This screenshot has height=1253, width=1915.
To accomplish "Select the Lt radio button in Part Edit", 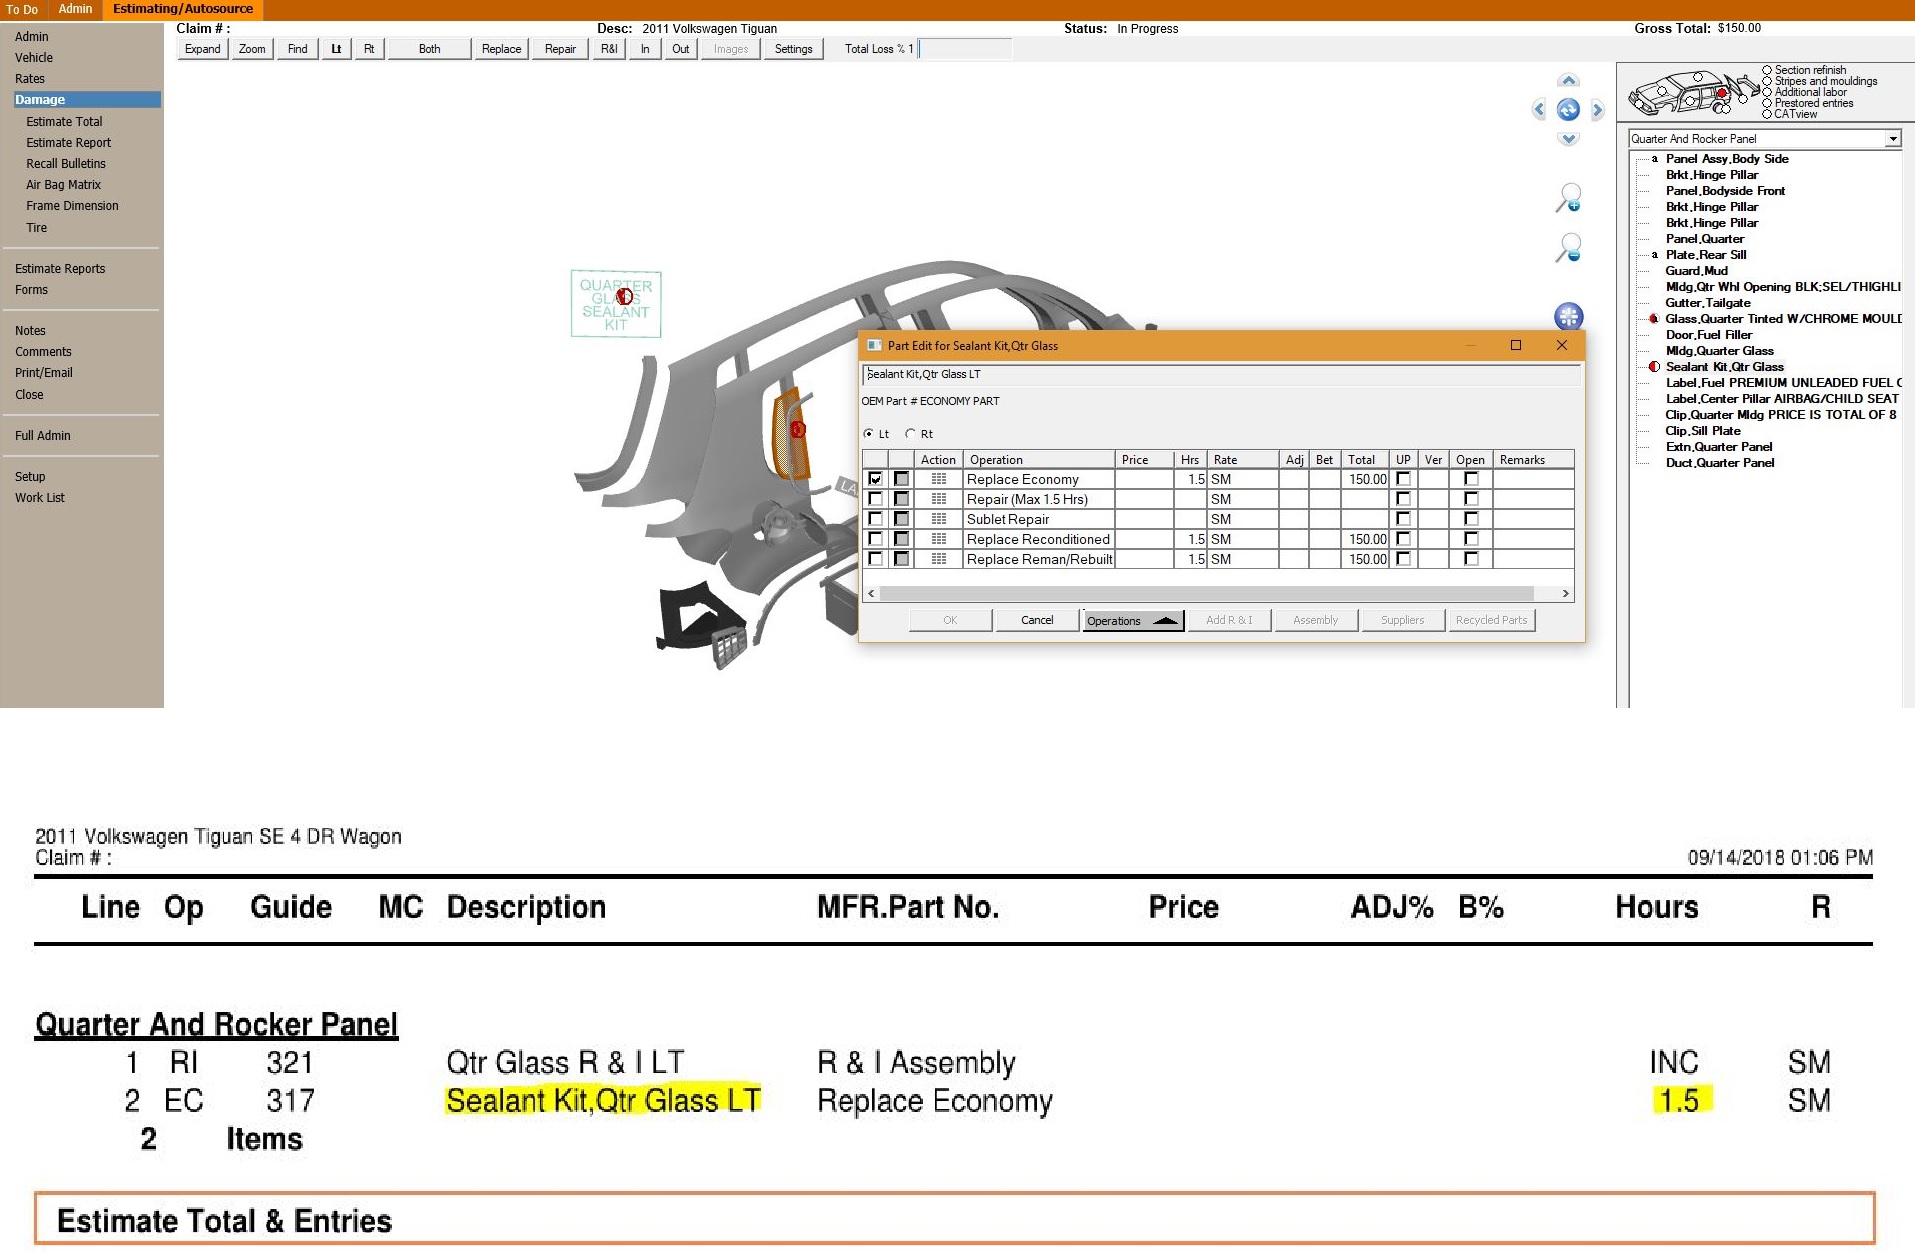I will pos(868,434).
